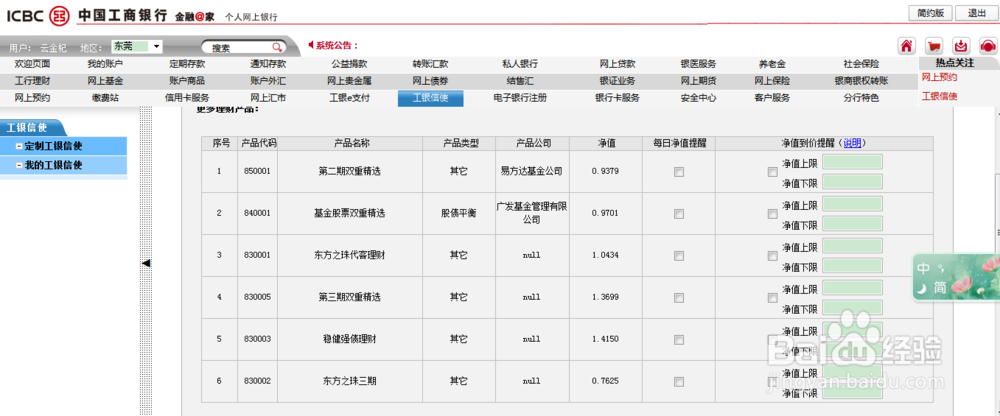This screenshot has width=1000, height=416.
Task: Click the 产品名称 column header
Action: (351, 143)
